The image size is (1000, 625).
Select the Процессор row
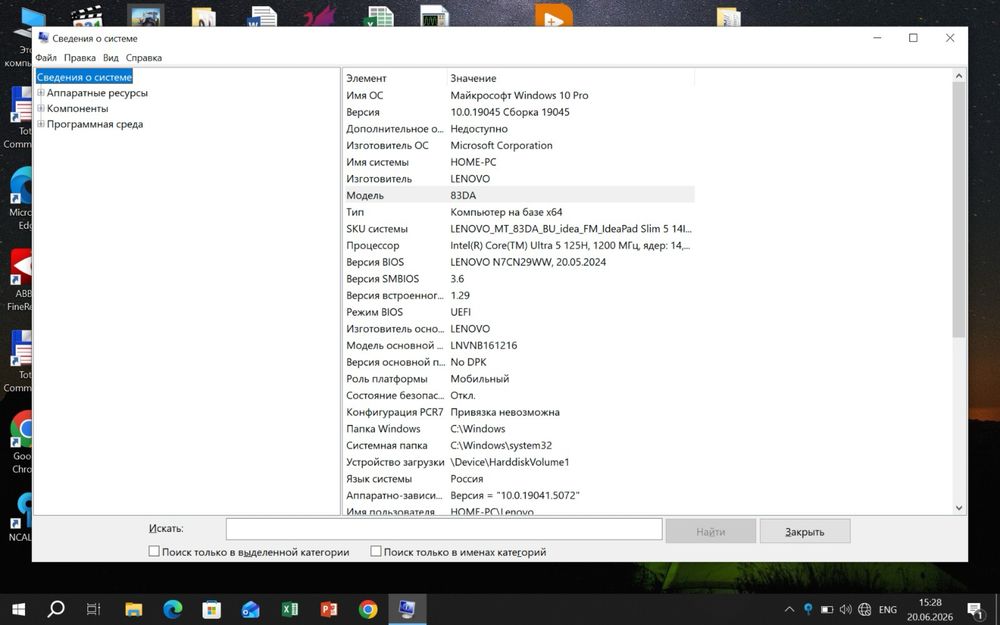tap(518, 246)
